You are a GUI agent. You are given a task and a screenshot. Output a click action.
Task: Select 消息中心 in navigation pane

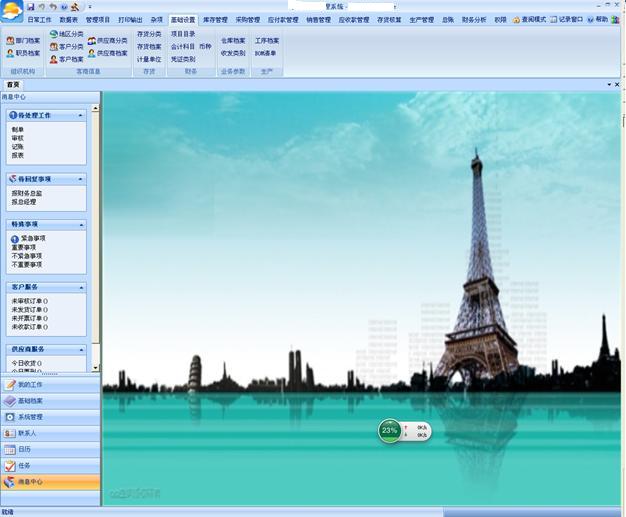(50, 482)
